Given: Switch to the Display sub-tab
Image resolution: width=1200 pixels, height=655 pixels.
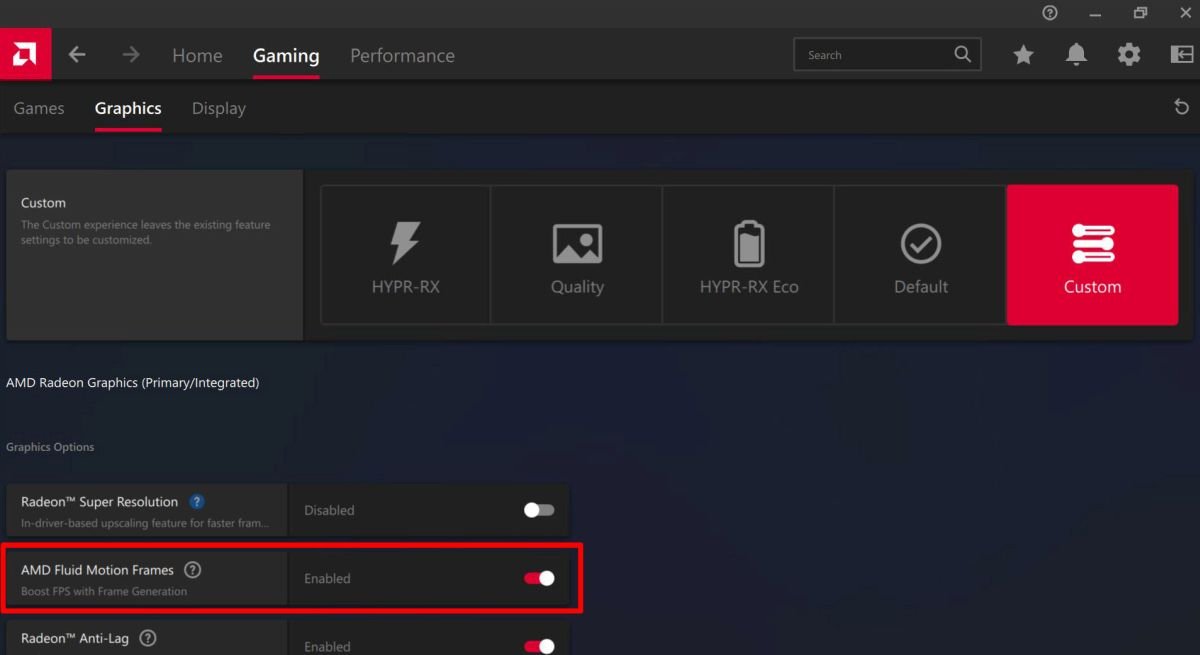Looking at the screenshot, I should [x=219, y=108].
